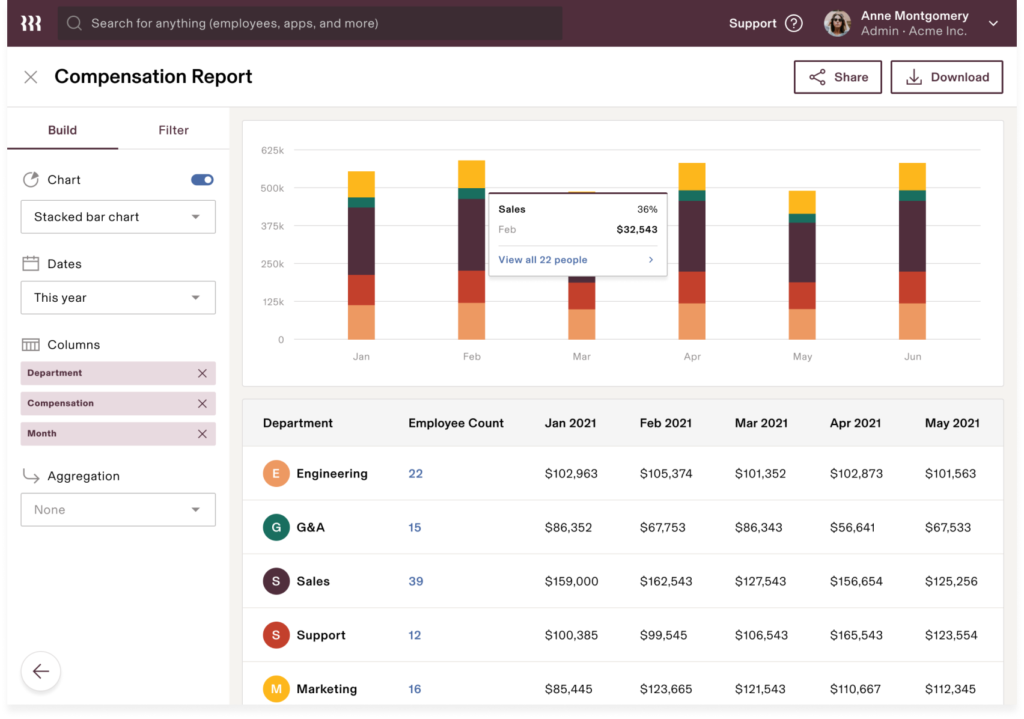Open the Stacked bar chart dropdown
The image size is (1024, 719).
(117, 217)
